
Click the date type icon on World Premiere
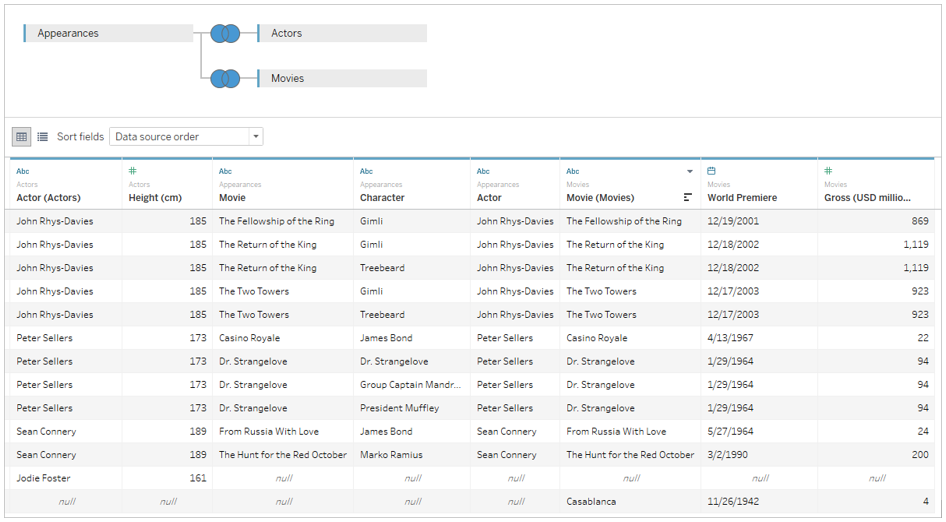(x=712, y=171)
